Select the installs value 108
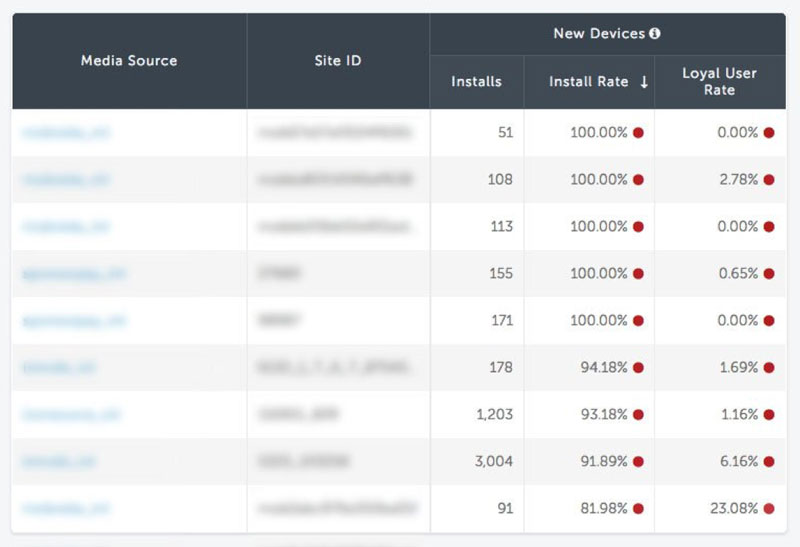 coord(500,180)
